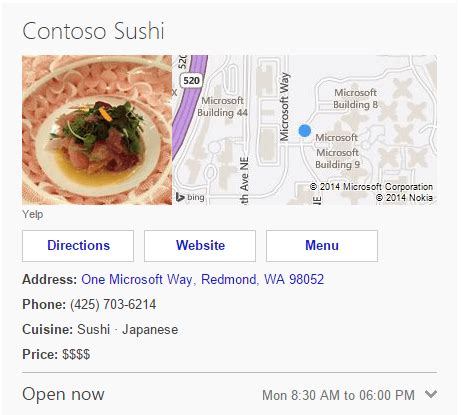Open the Menu button
The height and width of the screenshot is (415, 461).
tap(322, 246)
